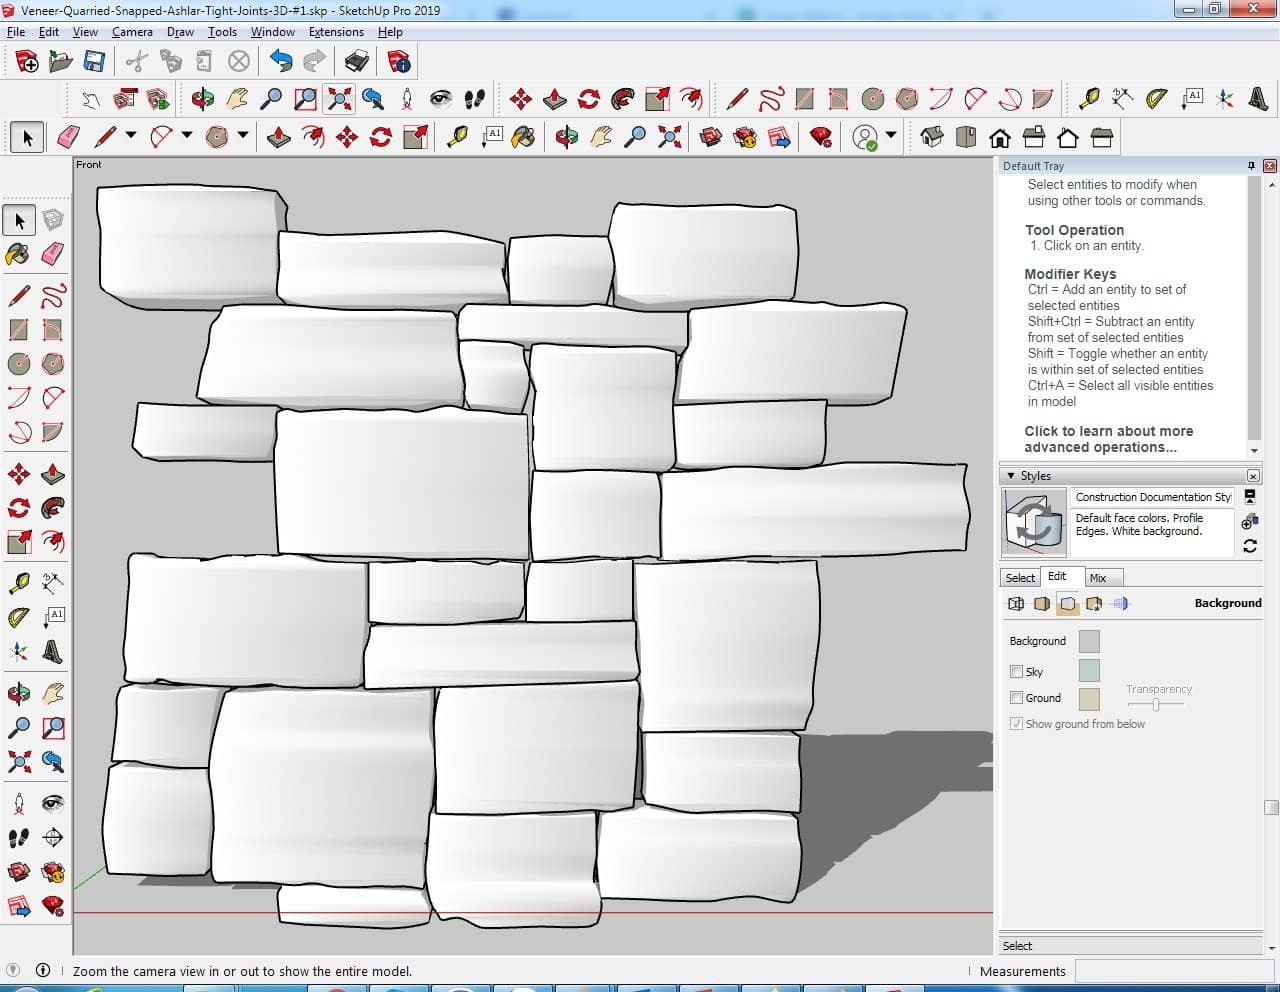Viewport: 1280px width, 992px height.
Task: Create new style with the plus icon
Action: point(1249,522)
